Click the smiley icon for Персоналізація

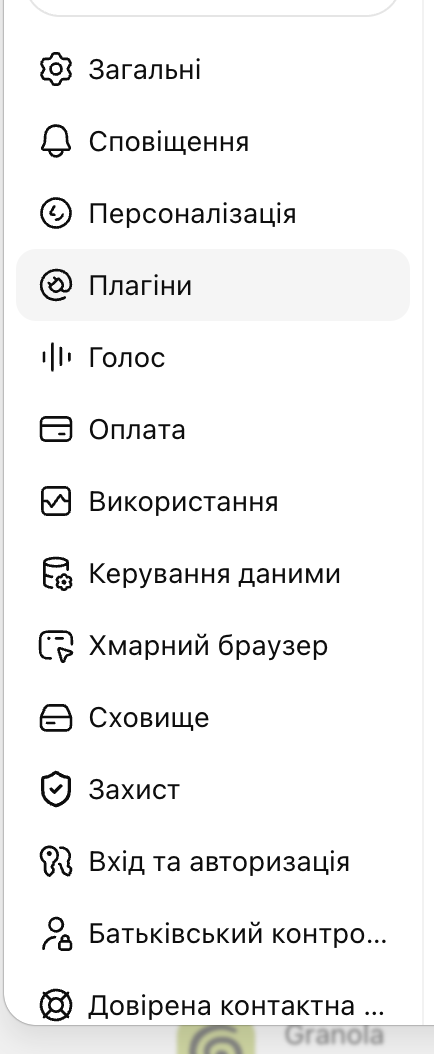pyautogui.click(x=56, y=214)
